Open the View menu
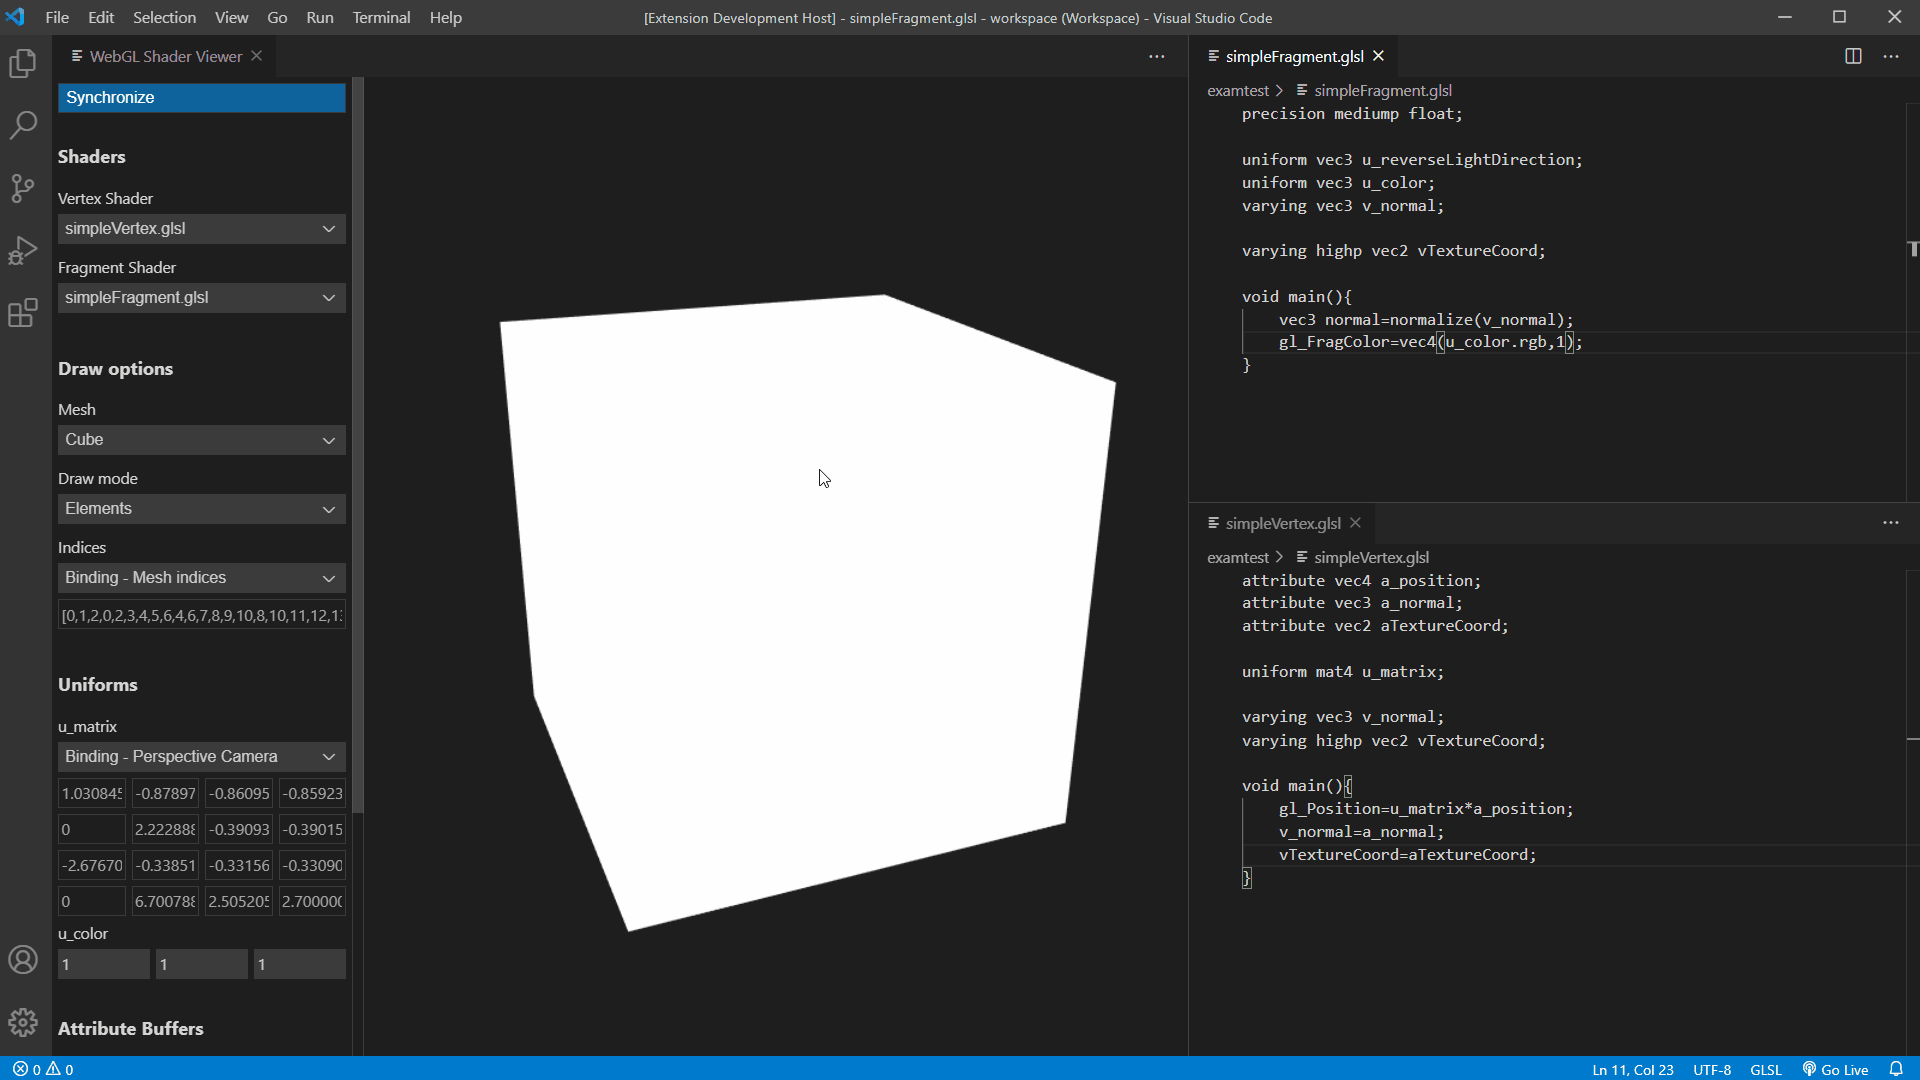The height and width of the screenshot is (1080, 1920). coord(231,18)
